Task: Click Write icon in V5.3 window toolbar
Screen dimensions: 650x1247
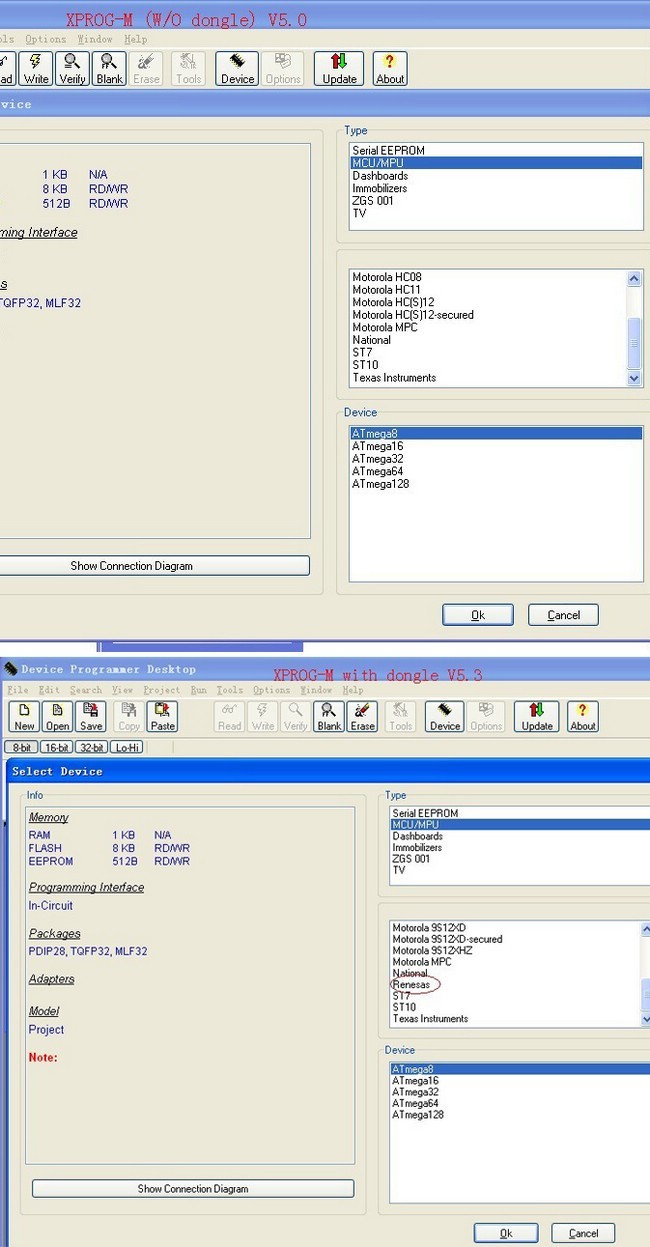Action: pos(263,716)
